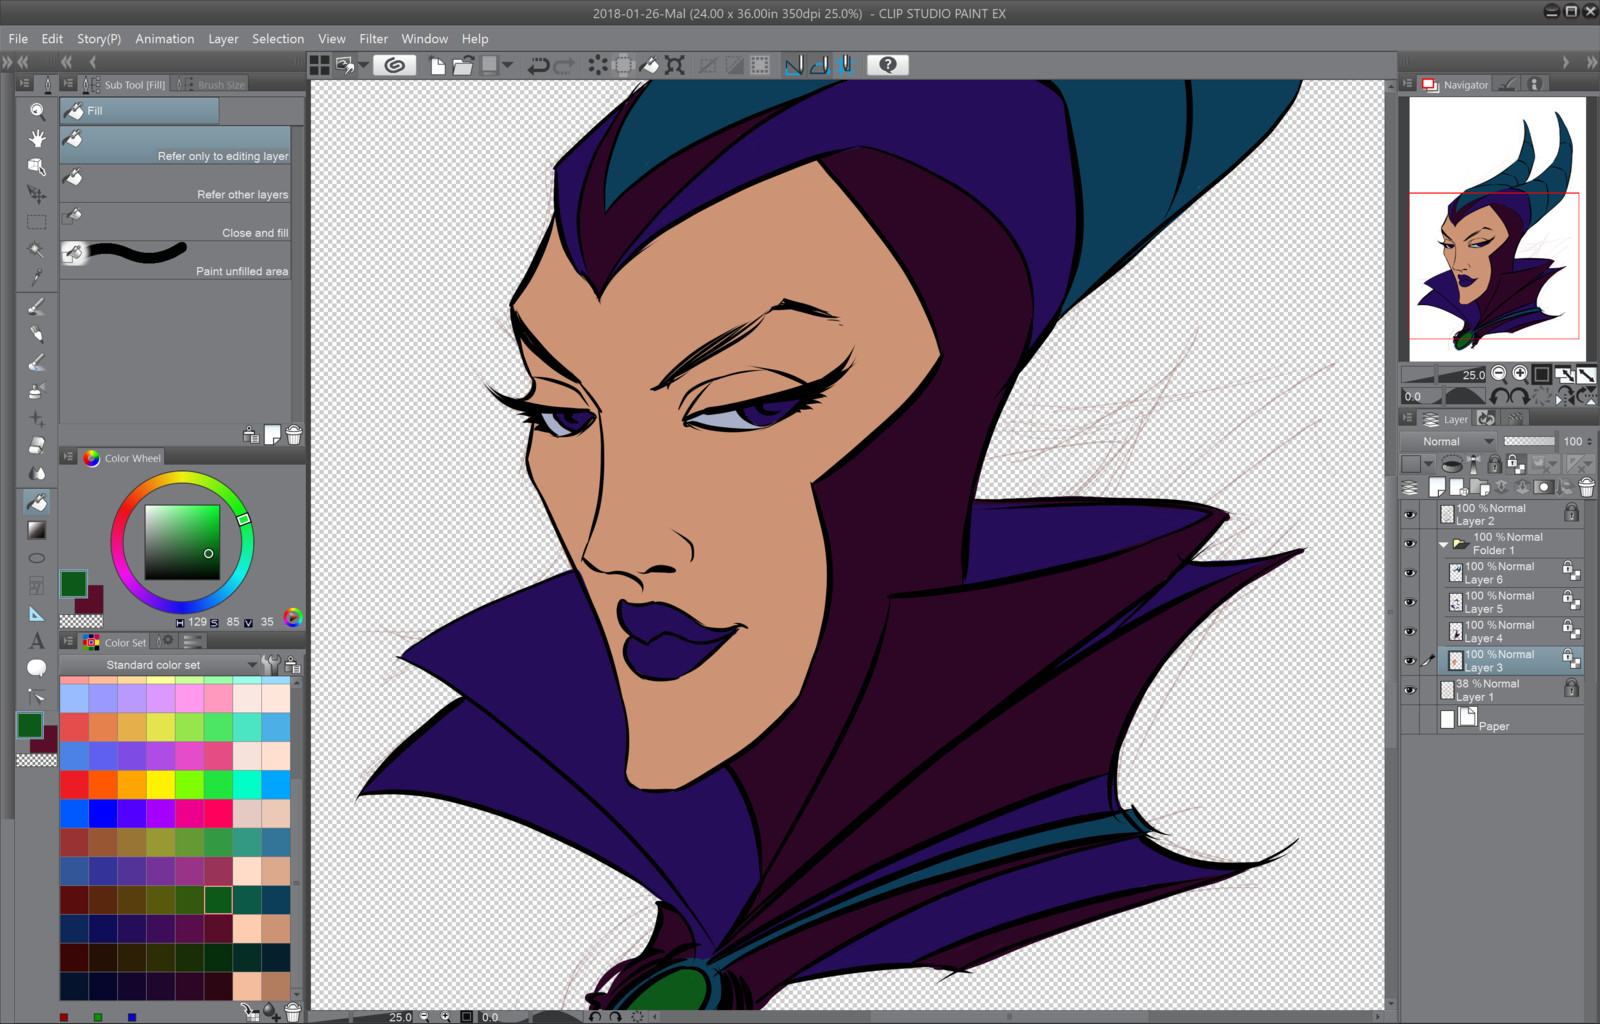Viewport: 1600px width, 1024px height.
Task: Hide Layer 5 with eye icon
Action: [1410, 602]
